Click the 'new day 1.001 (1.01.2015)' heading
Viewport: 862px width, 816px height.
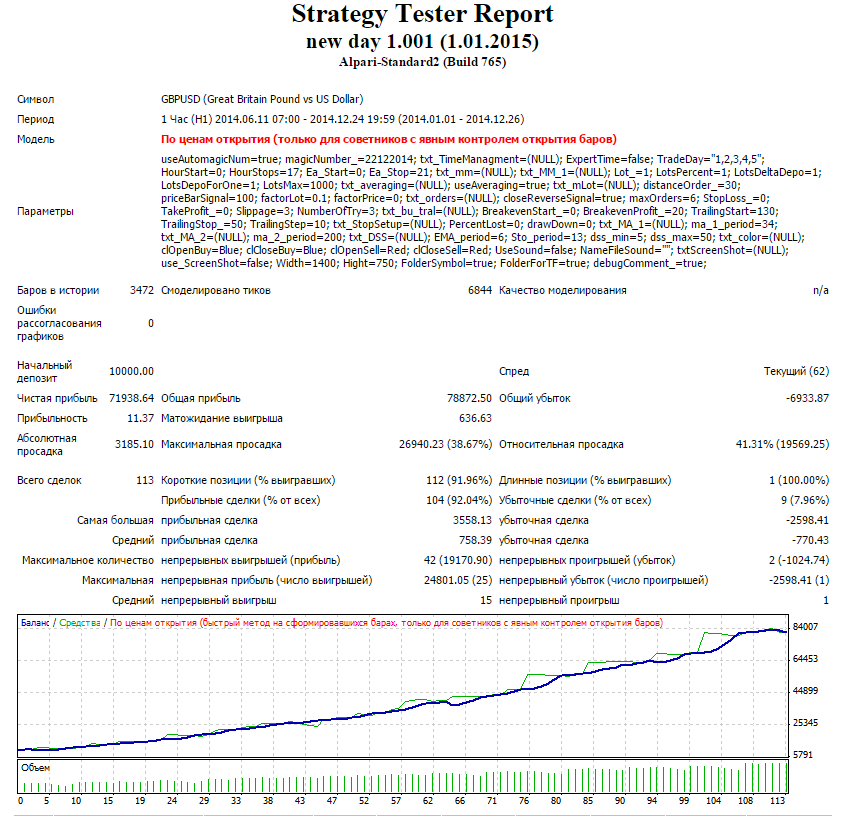422,41
